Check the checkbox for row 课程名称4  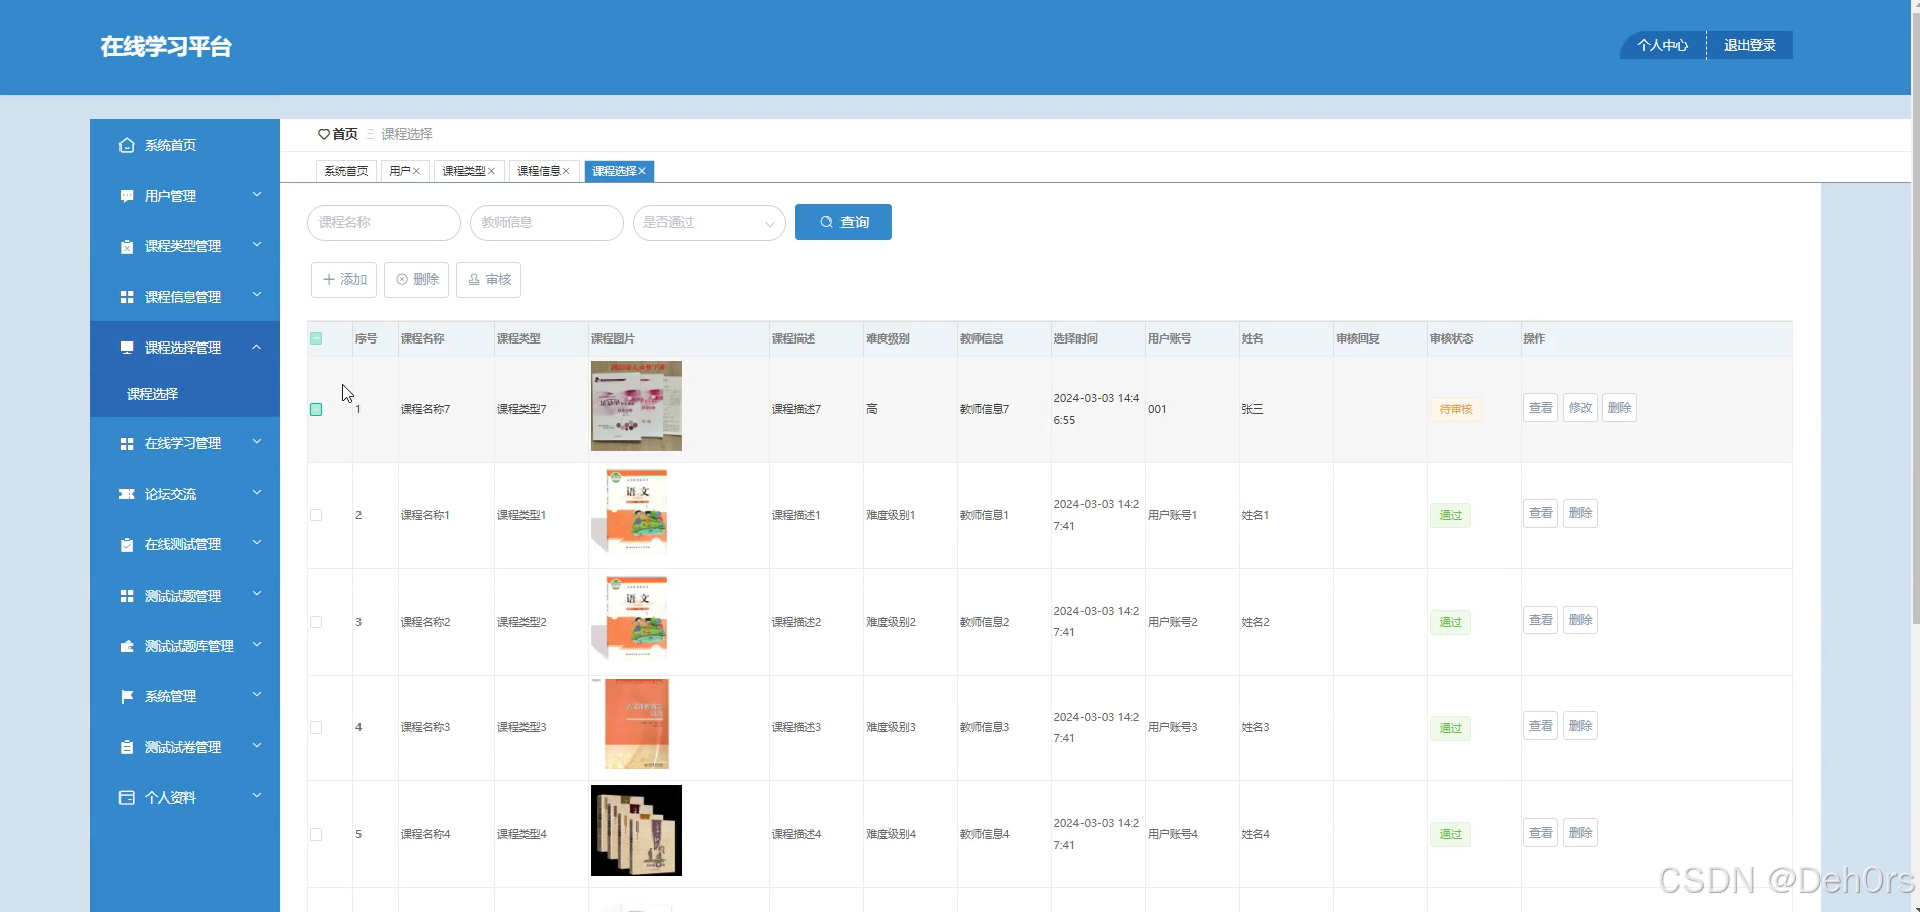[x=316, y=834]
